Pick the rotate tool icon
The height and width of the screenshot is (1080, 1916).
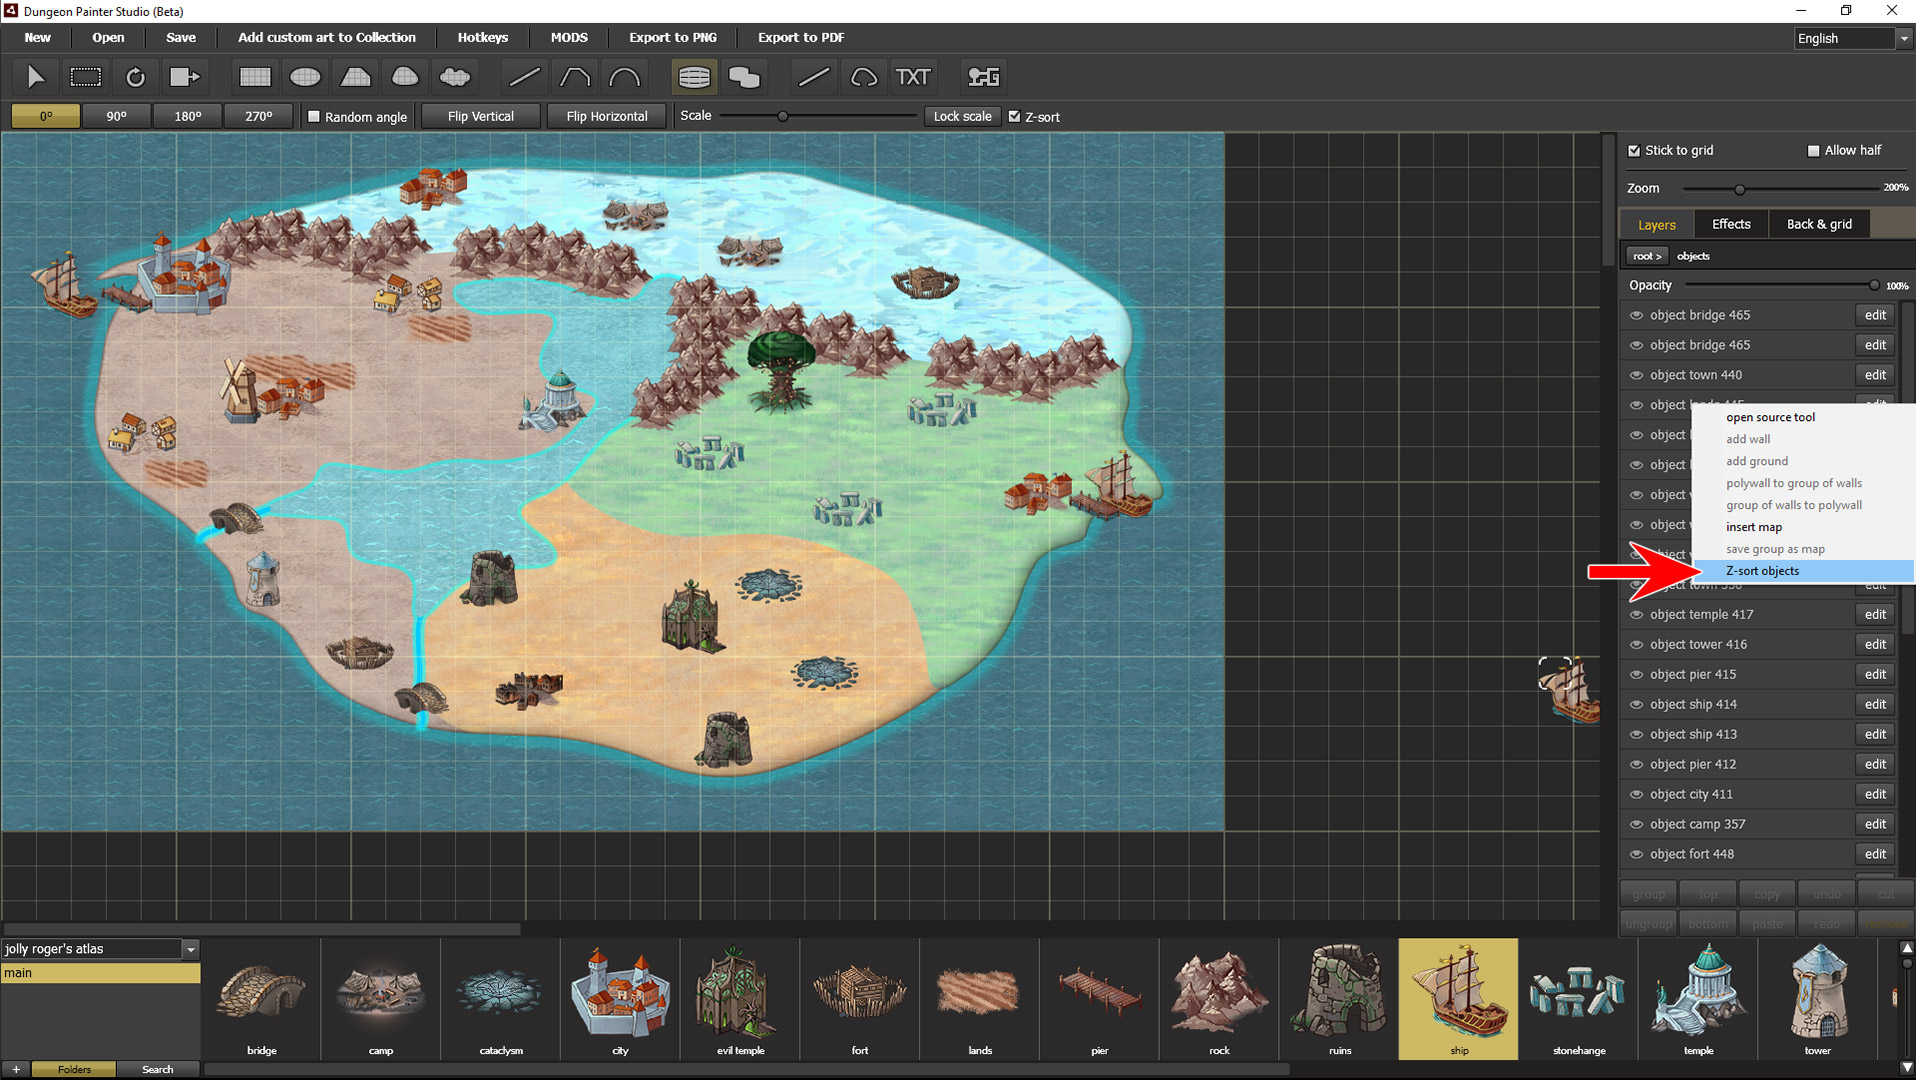(x=135, y=77)
